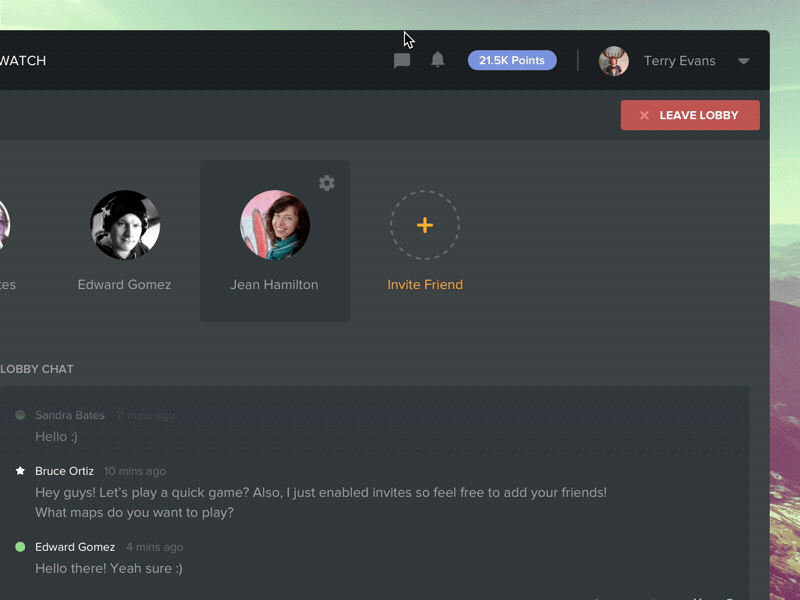Click the Terry Evans username

pos(679,61)
